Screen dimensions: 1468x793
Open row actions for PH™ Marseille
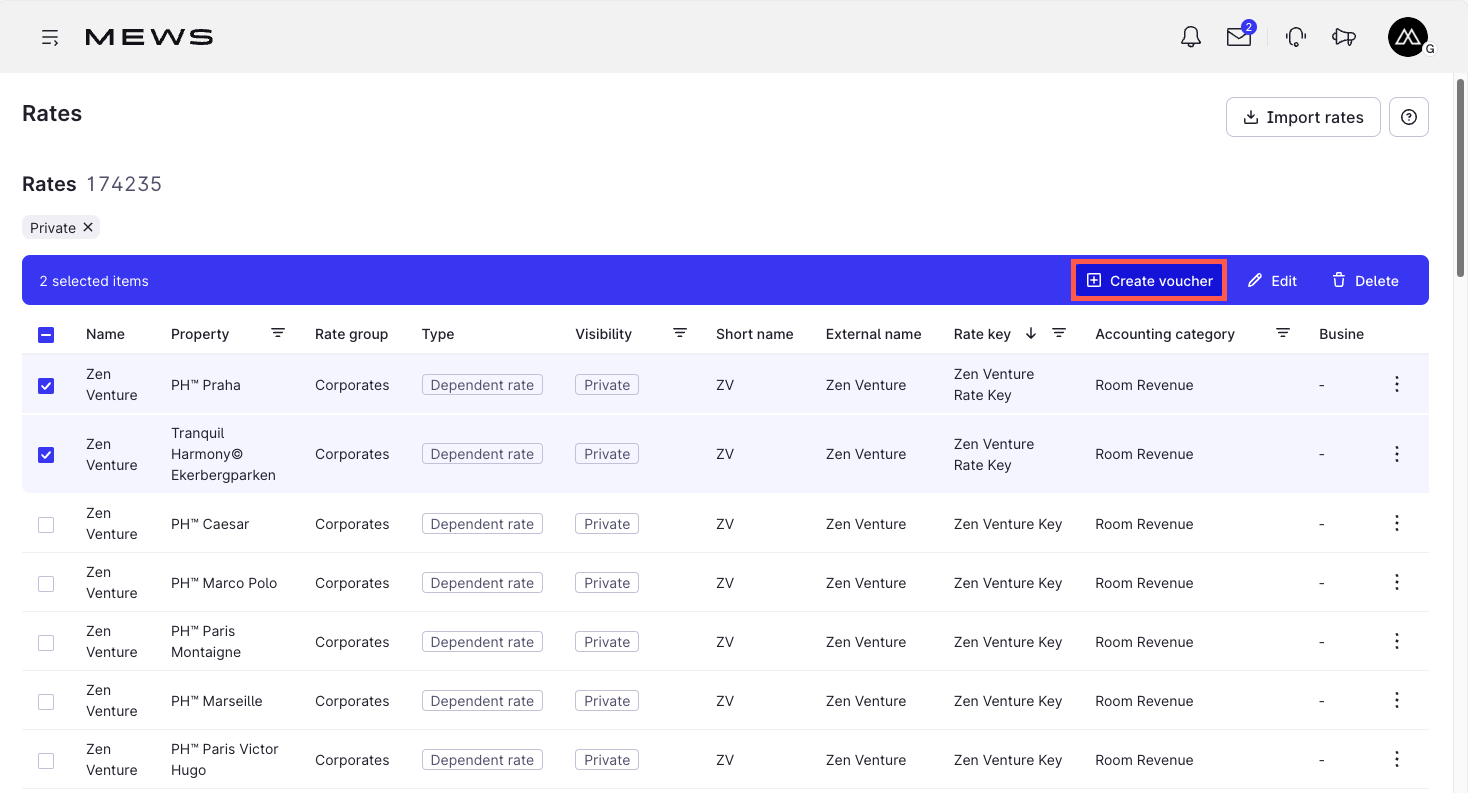[x=1398, y=700]
